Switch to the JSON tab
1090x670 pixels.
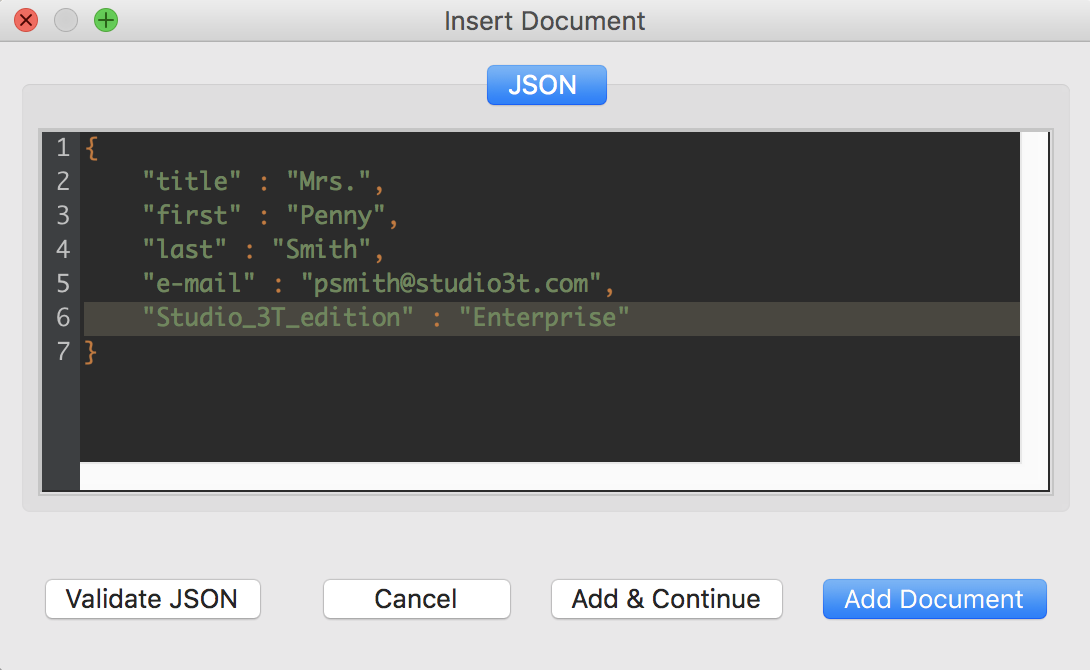[x=546, y=85]
